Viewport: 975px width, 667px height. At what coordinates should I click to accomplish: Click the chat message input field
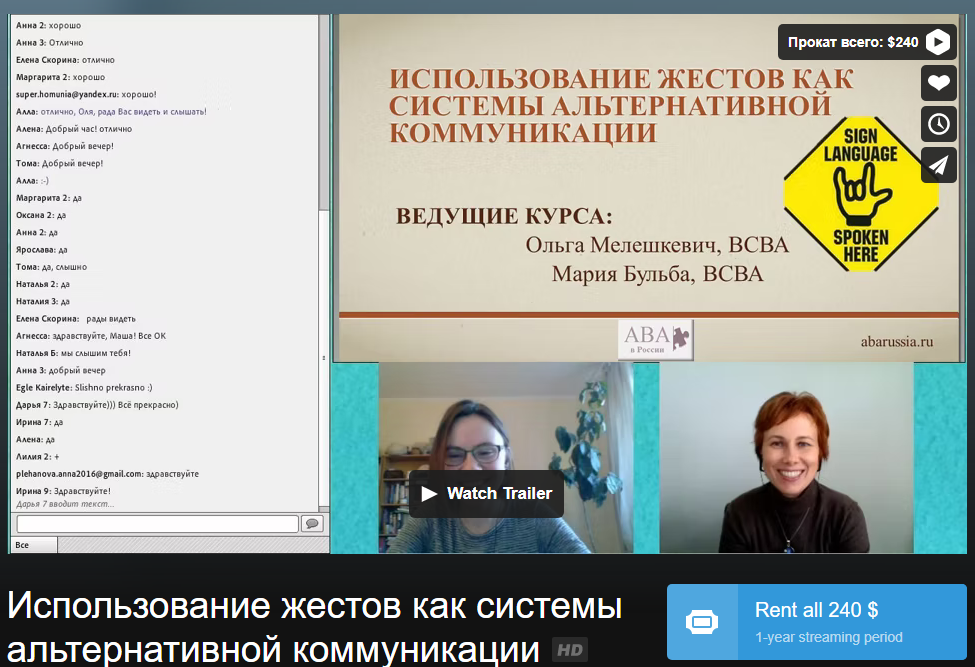pyautogui.click(x=158, y=524)
